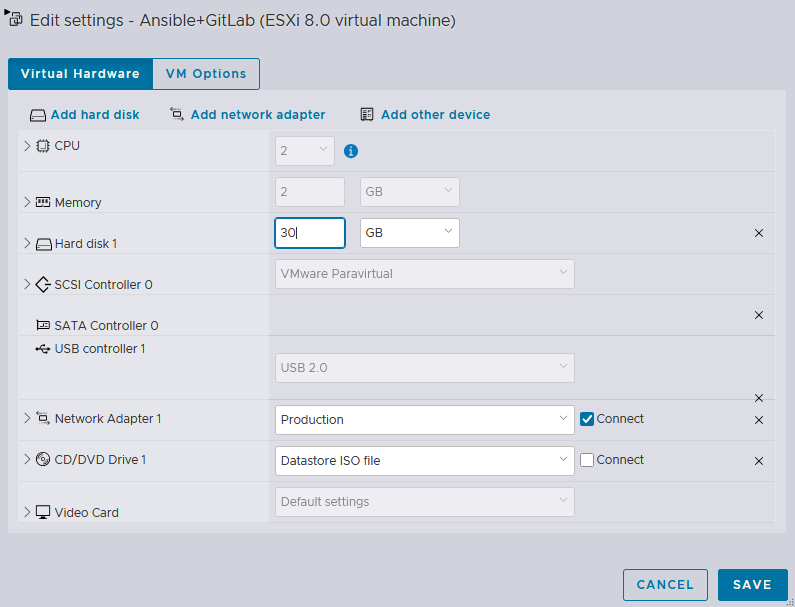Click the Video Card monitor icon

tap(43, 512)
